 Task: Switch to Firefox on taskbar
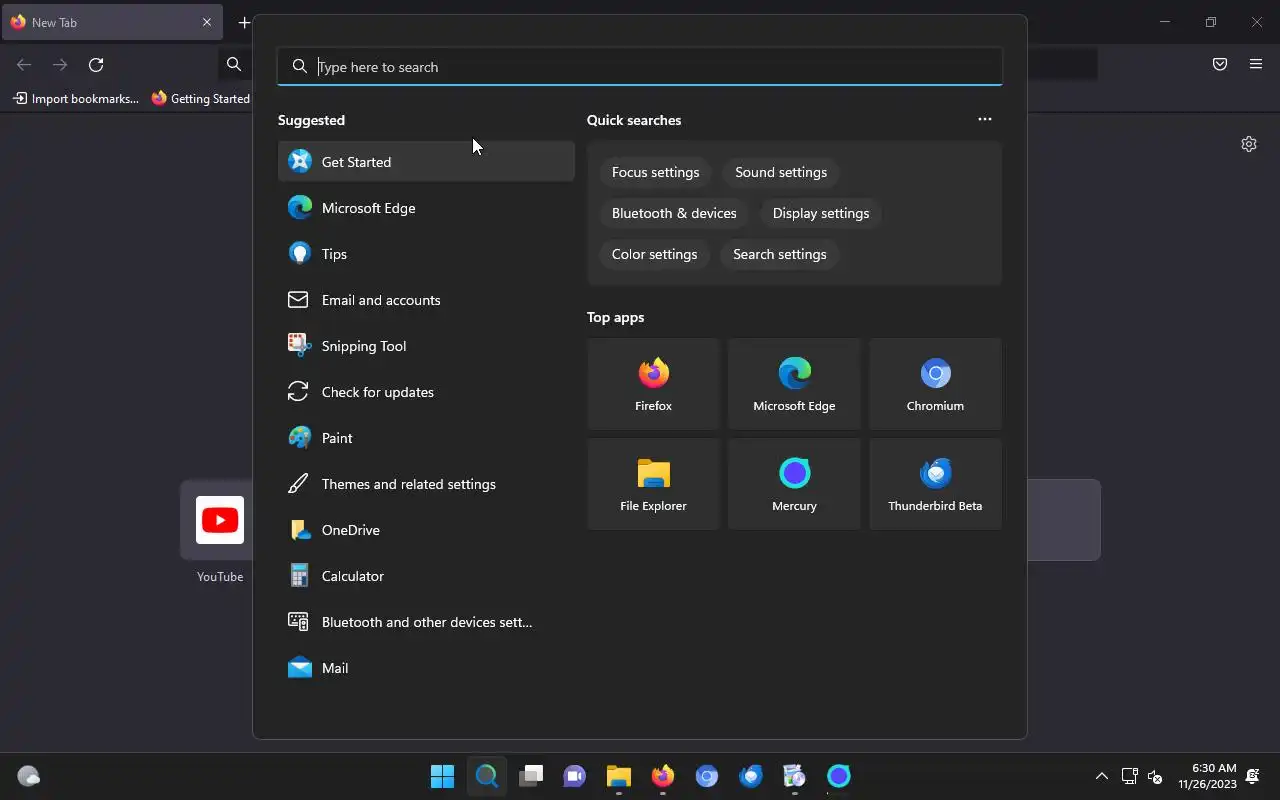(x=662, y=776)
